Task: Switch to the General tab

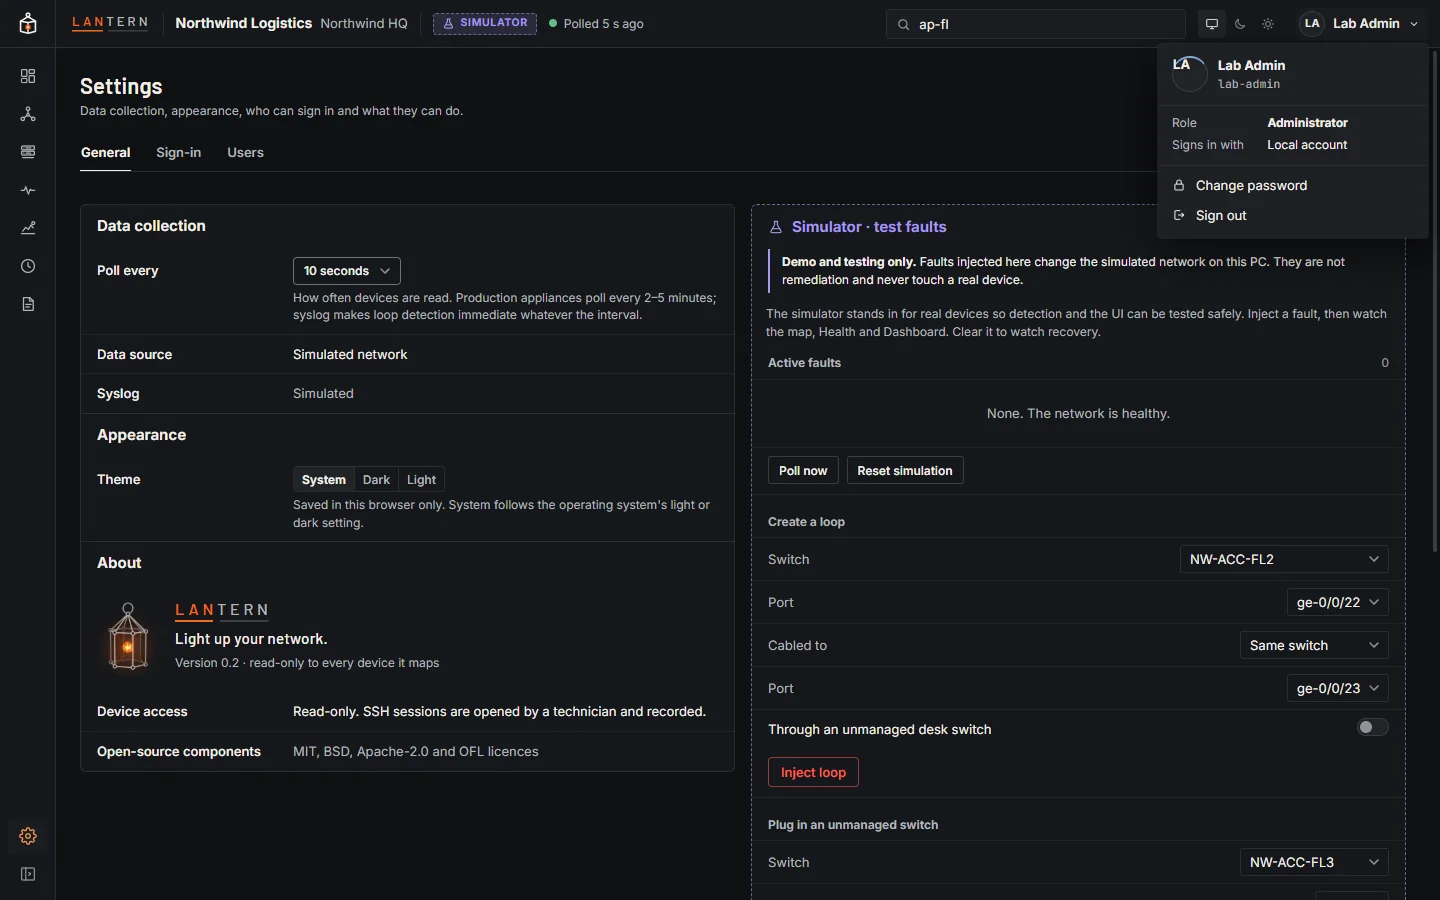Action: tap(106, 153)
